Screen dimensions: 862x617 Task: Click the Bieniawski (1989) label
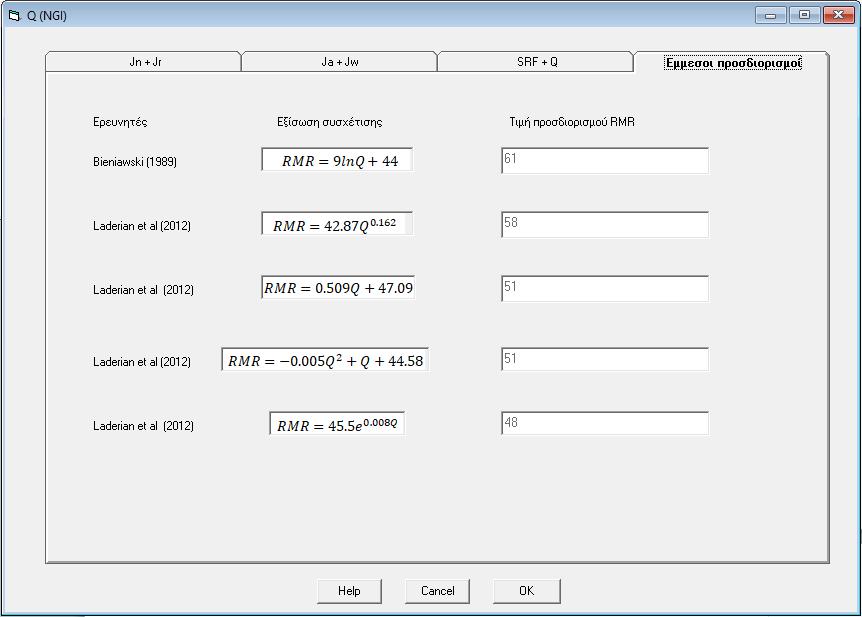135,162
